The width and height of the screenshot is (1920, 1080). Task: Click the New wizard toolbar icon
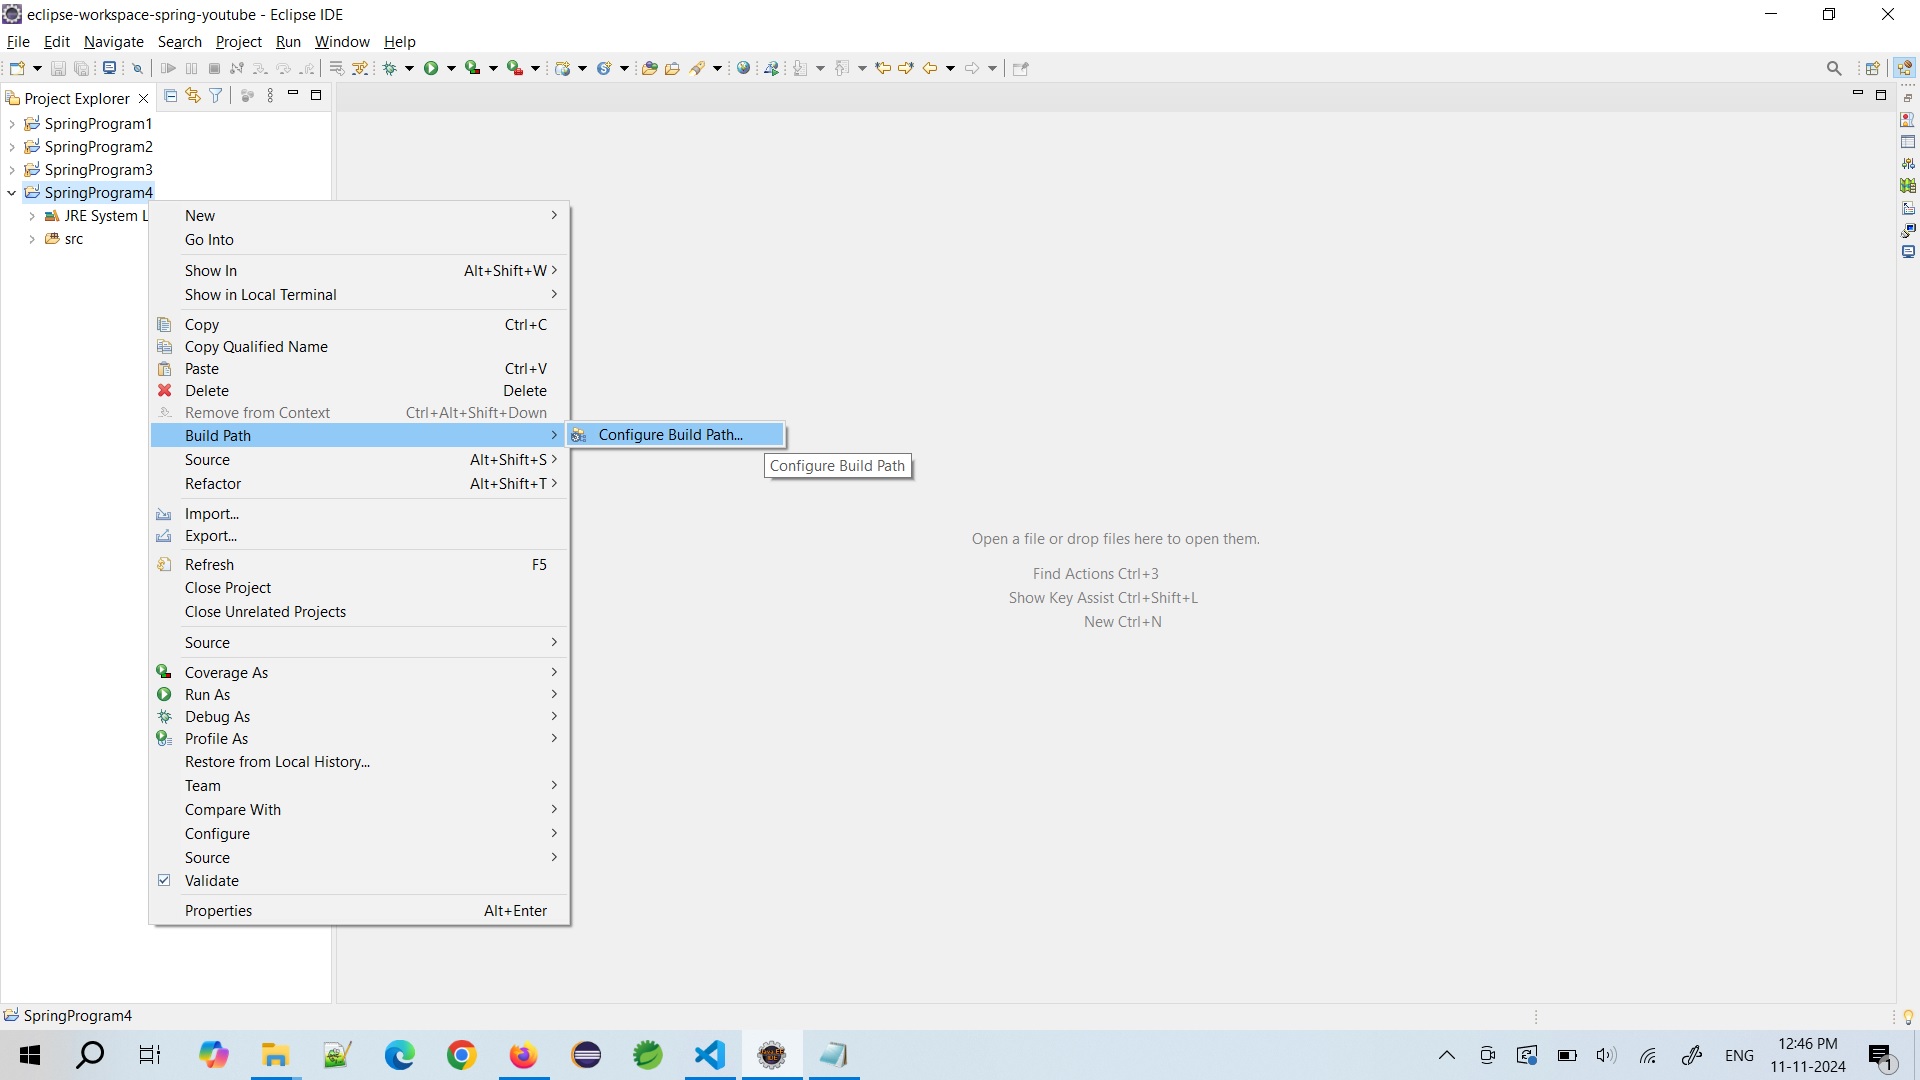pos(17,68)
